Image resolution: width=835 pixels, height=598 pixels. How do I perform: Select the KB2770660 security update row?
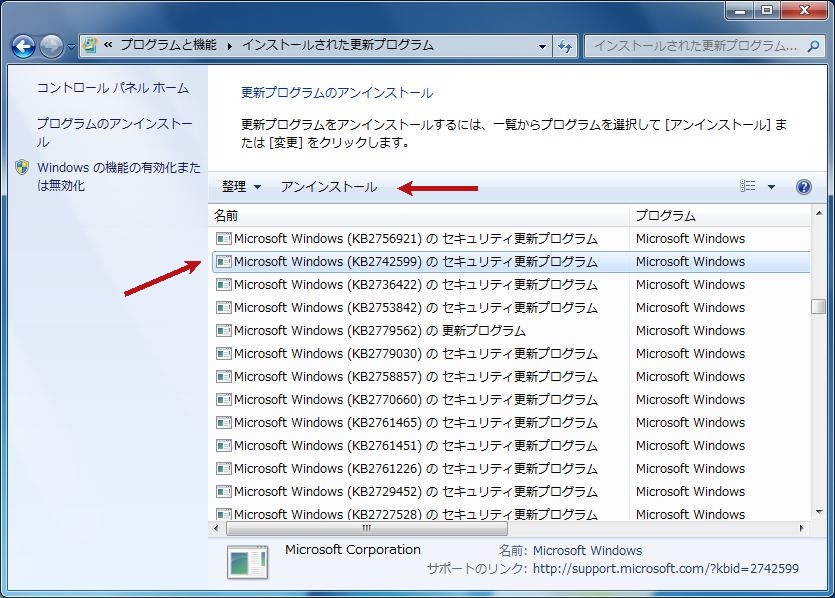point(511,399)
